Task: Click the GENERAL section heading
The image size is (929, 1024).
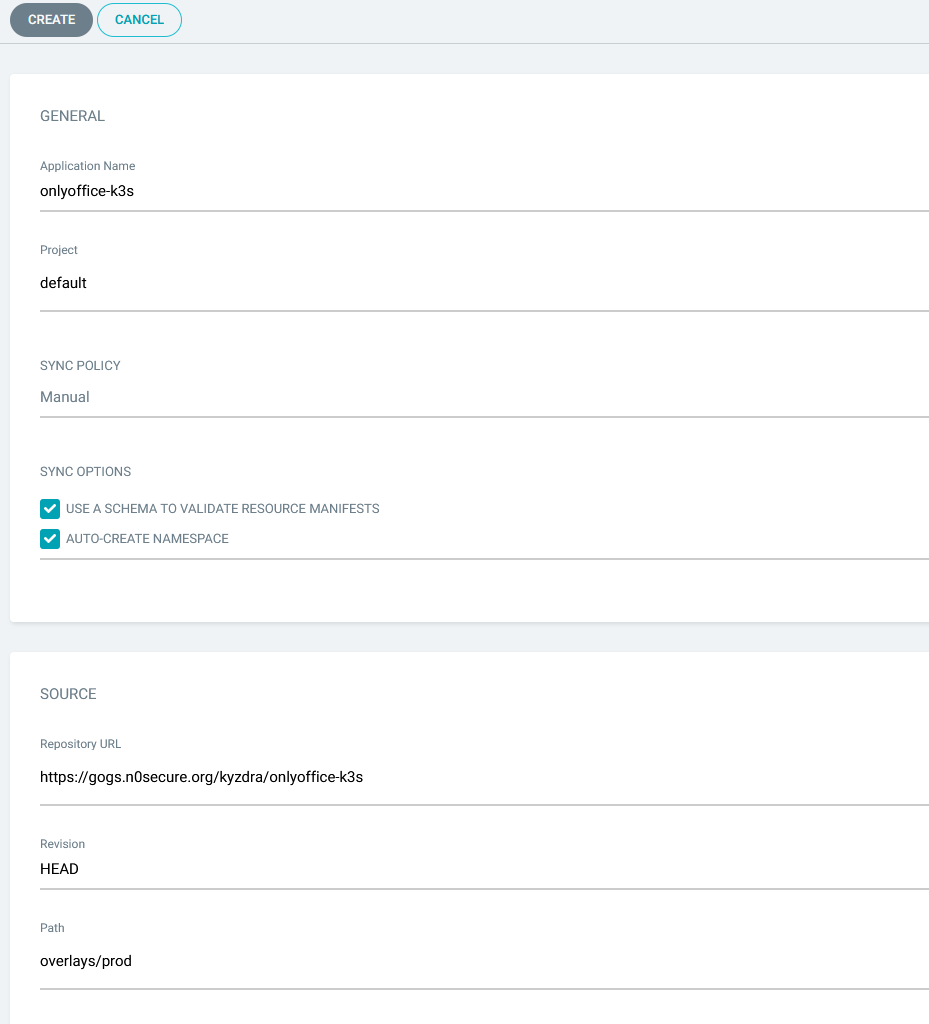Action: tap(72, 116)
